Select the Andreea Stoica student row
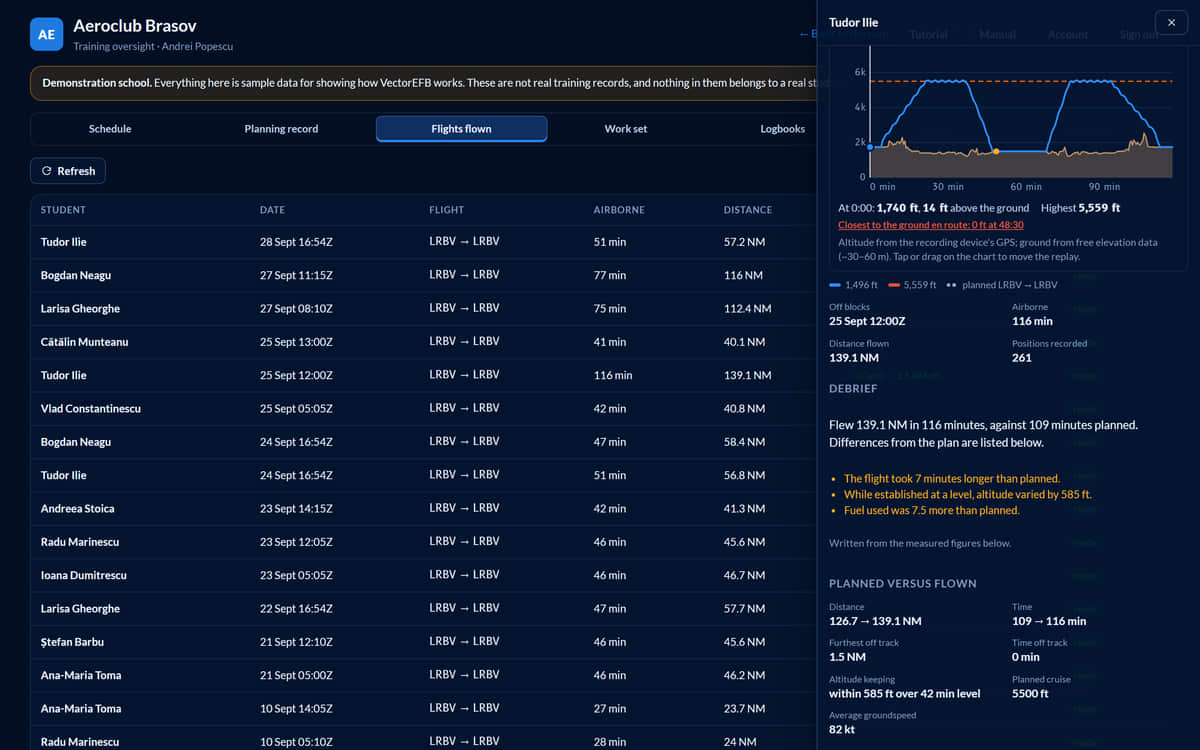The height and width of the screenshot is (750, 1200). (423, 509)
